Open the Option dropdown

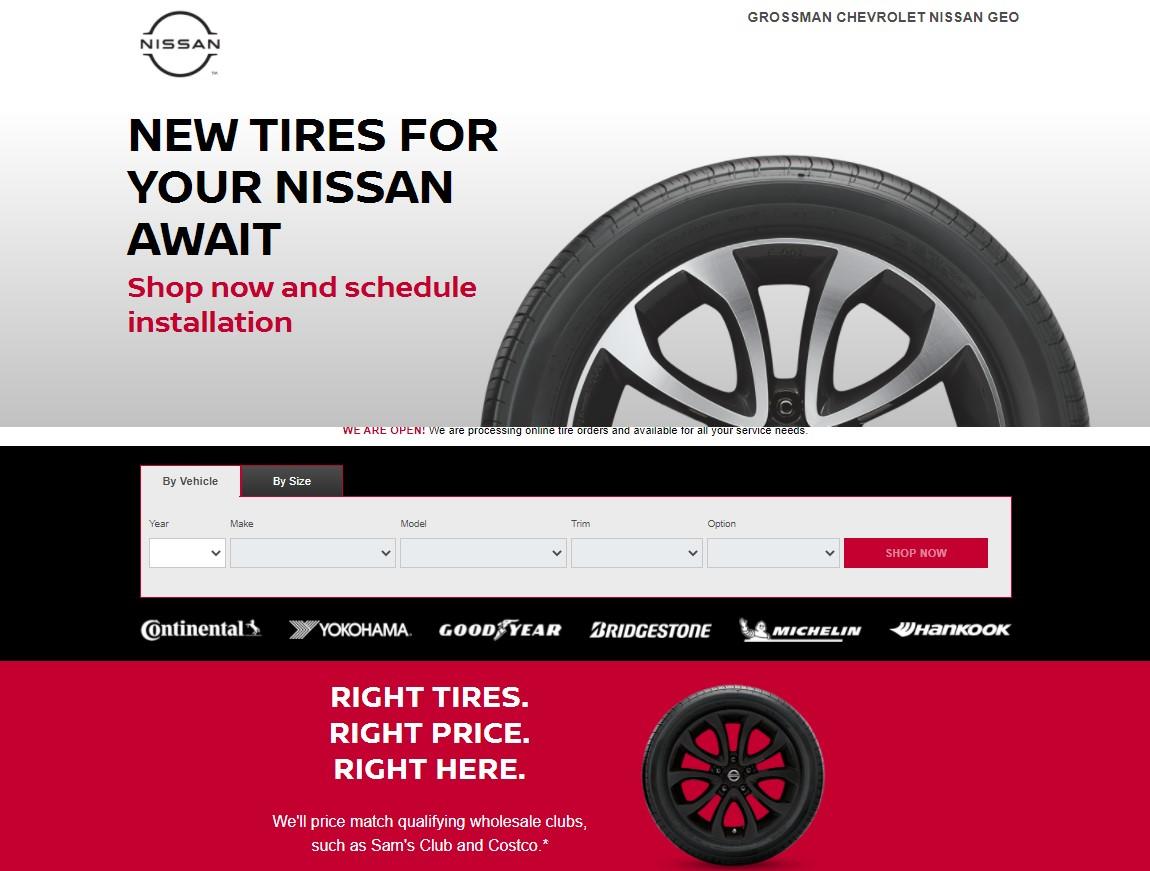[x=773, y=553]
